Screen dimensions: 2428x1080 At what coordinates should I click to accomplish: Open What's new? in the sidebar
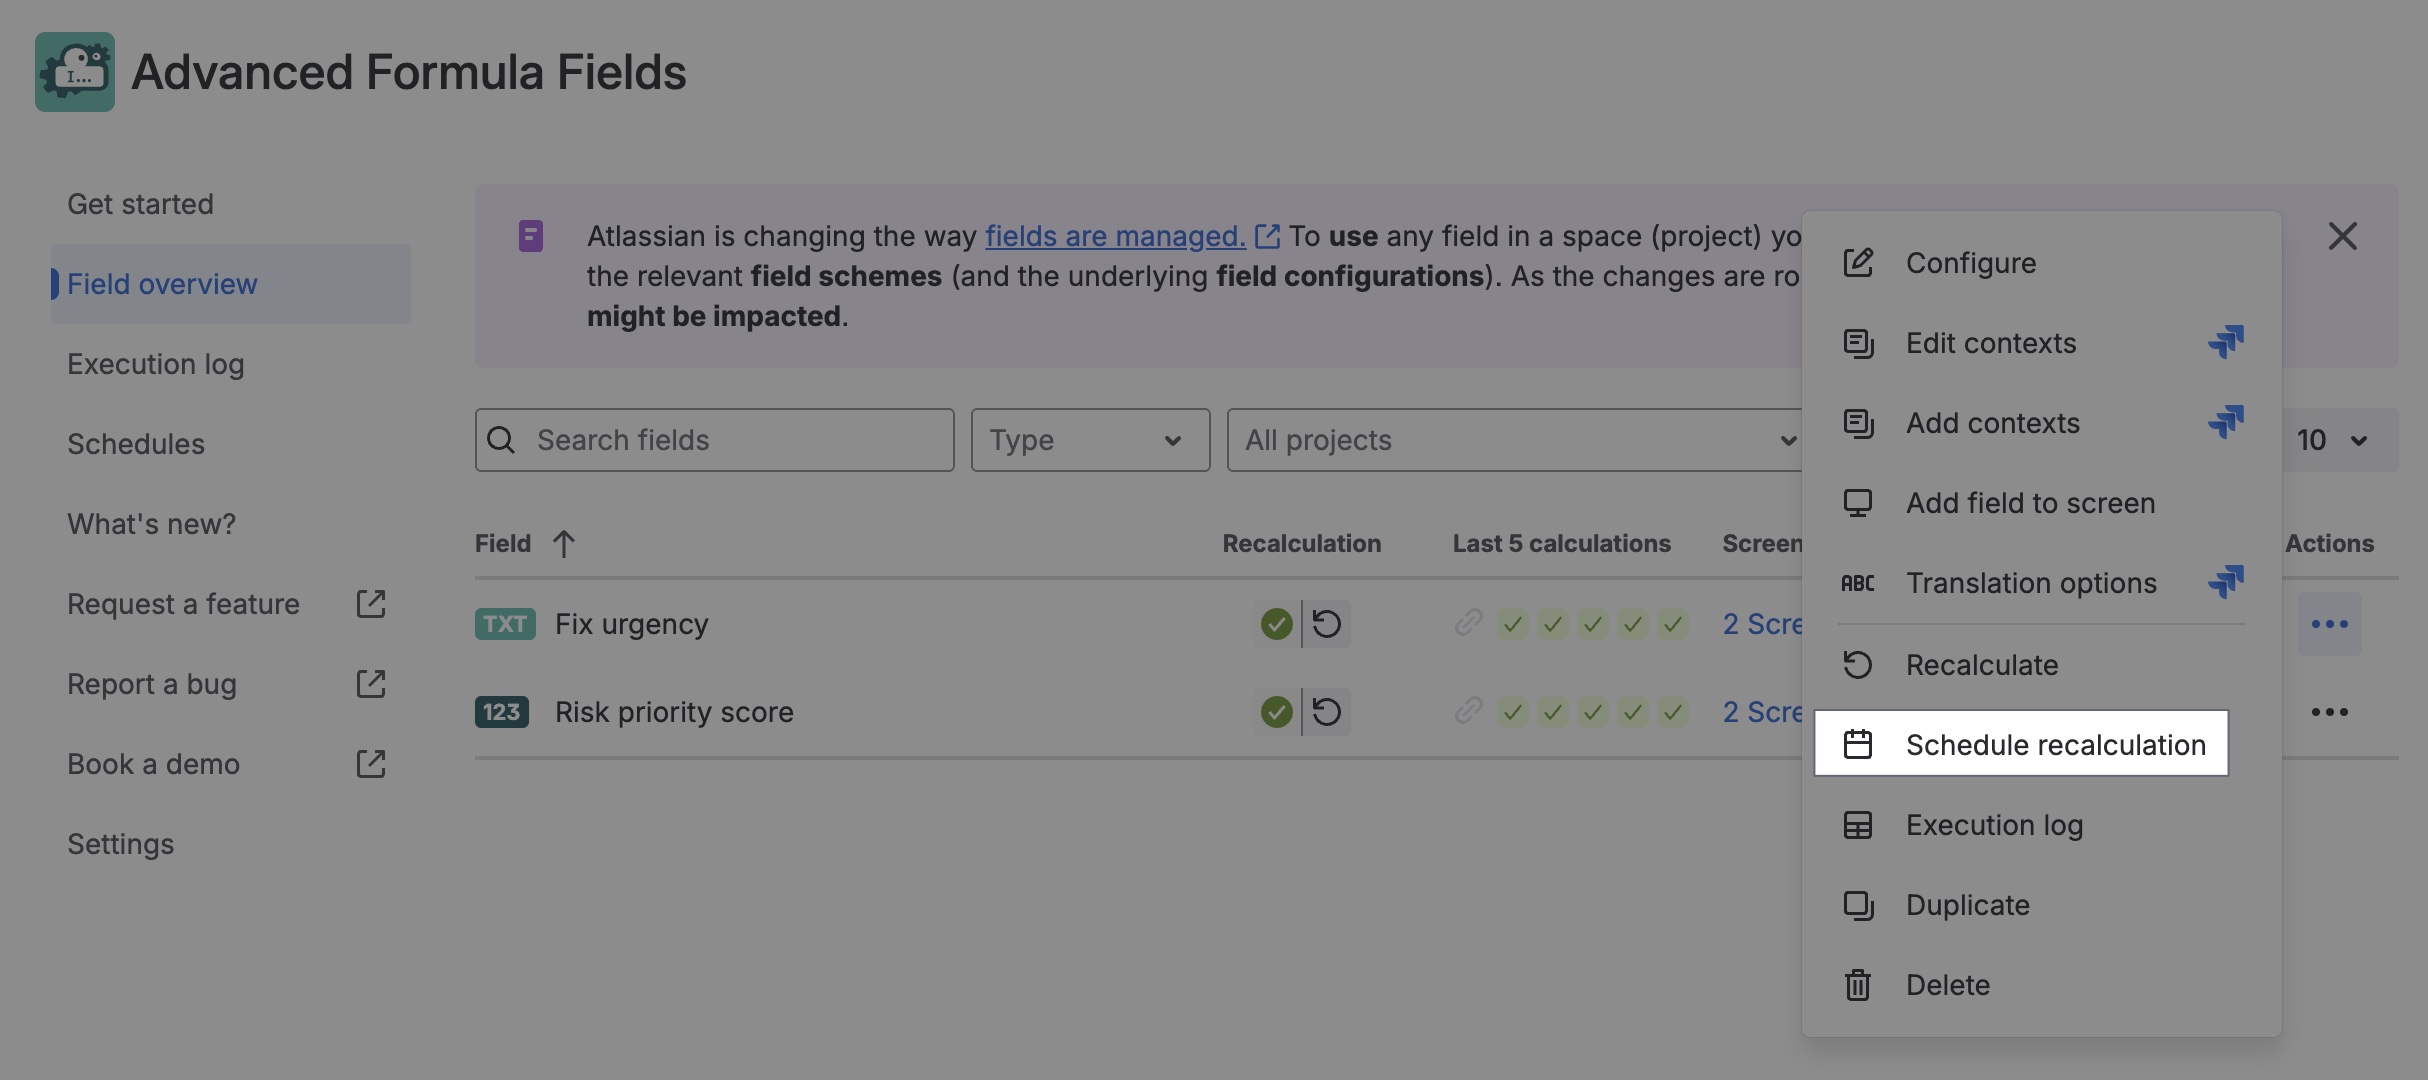pyautogui.click(x=231, y=524)
